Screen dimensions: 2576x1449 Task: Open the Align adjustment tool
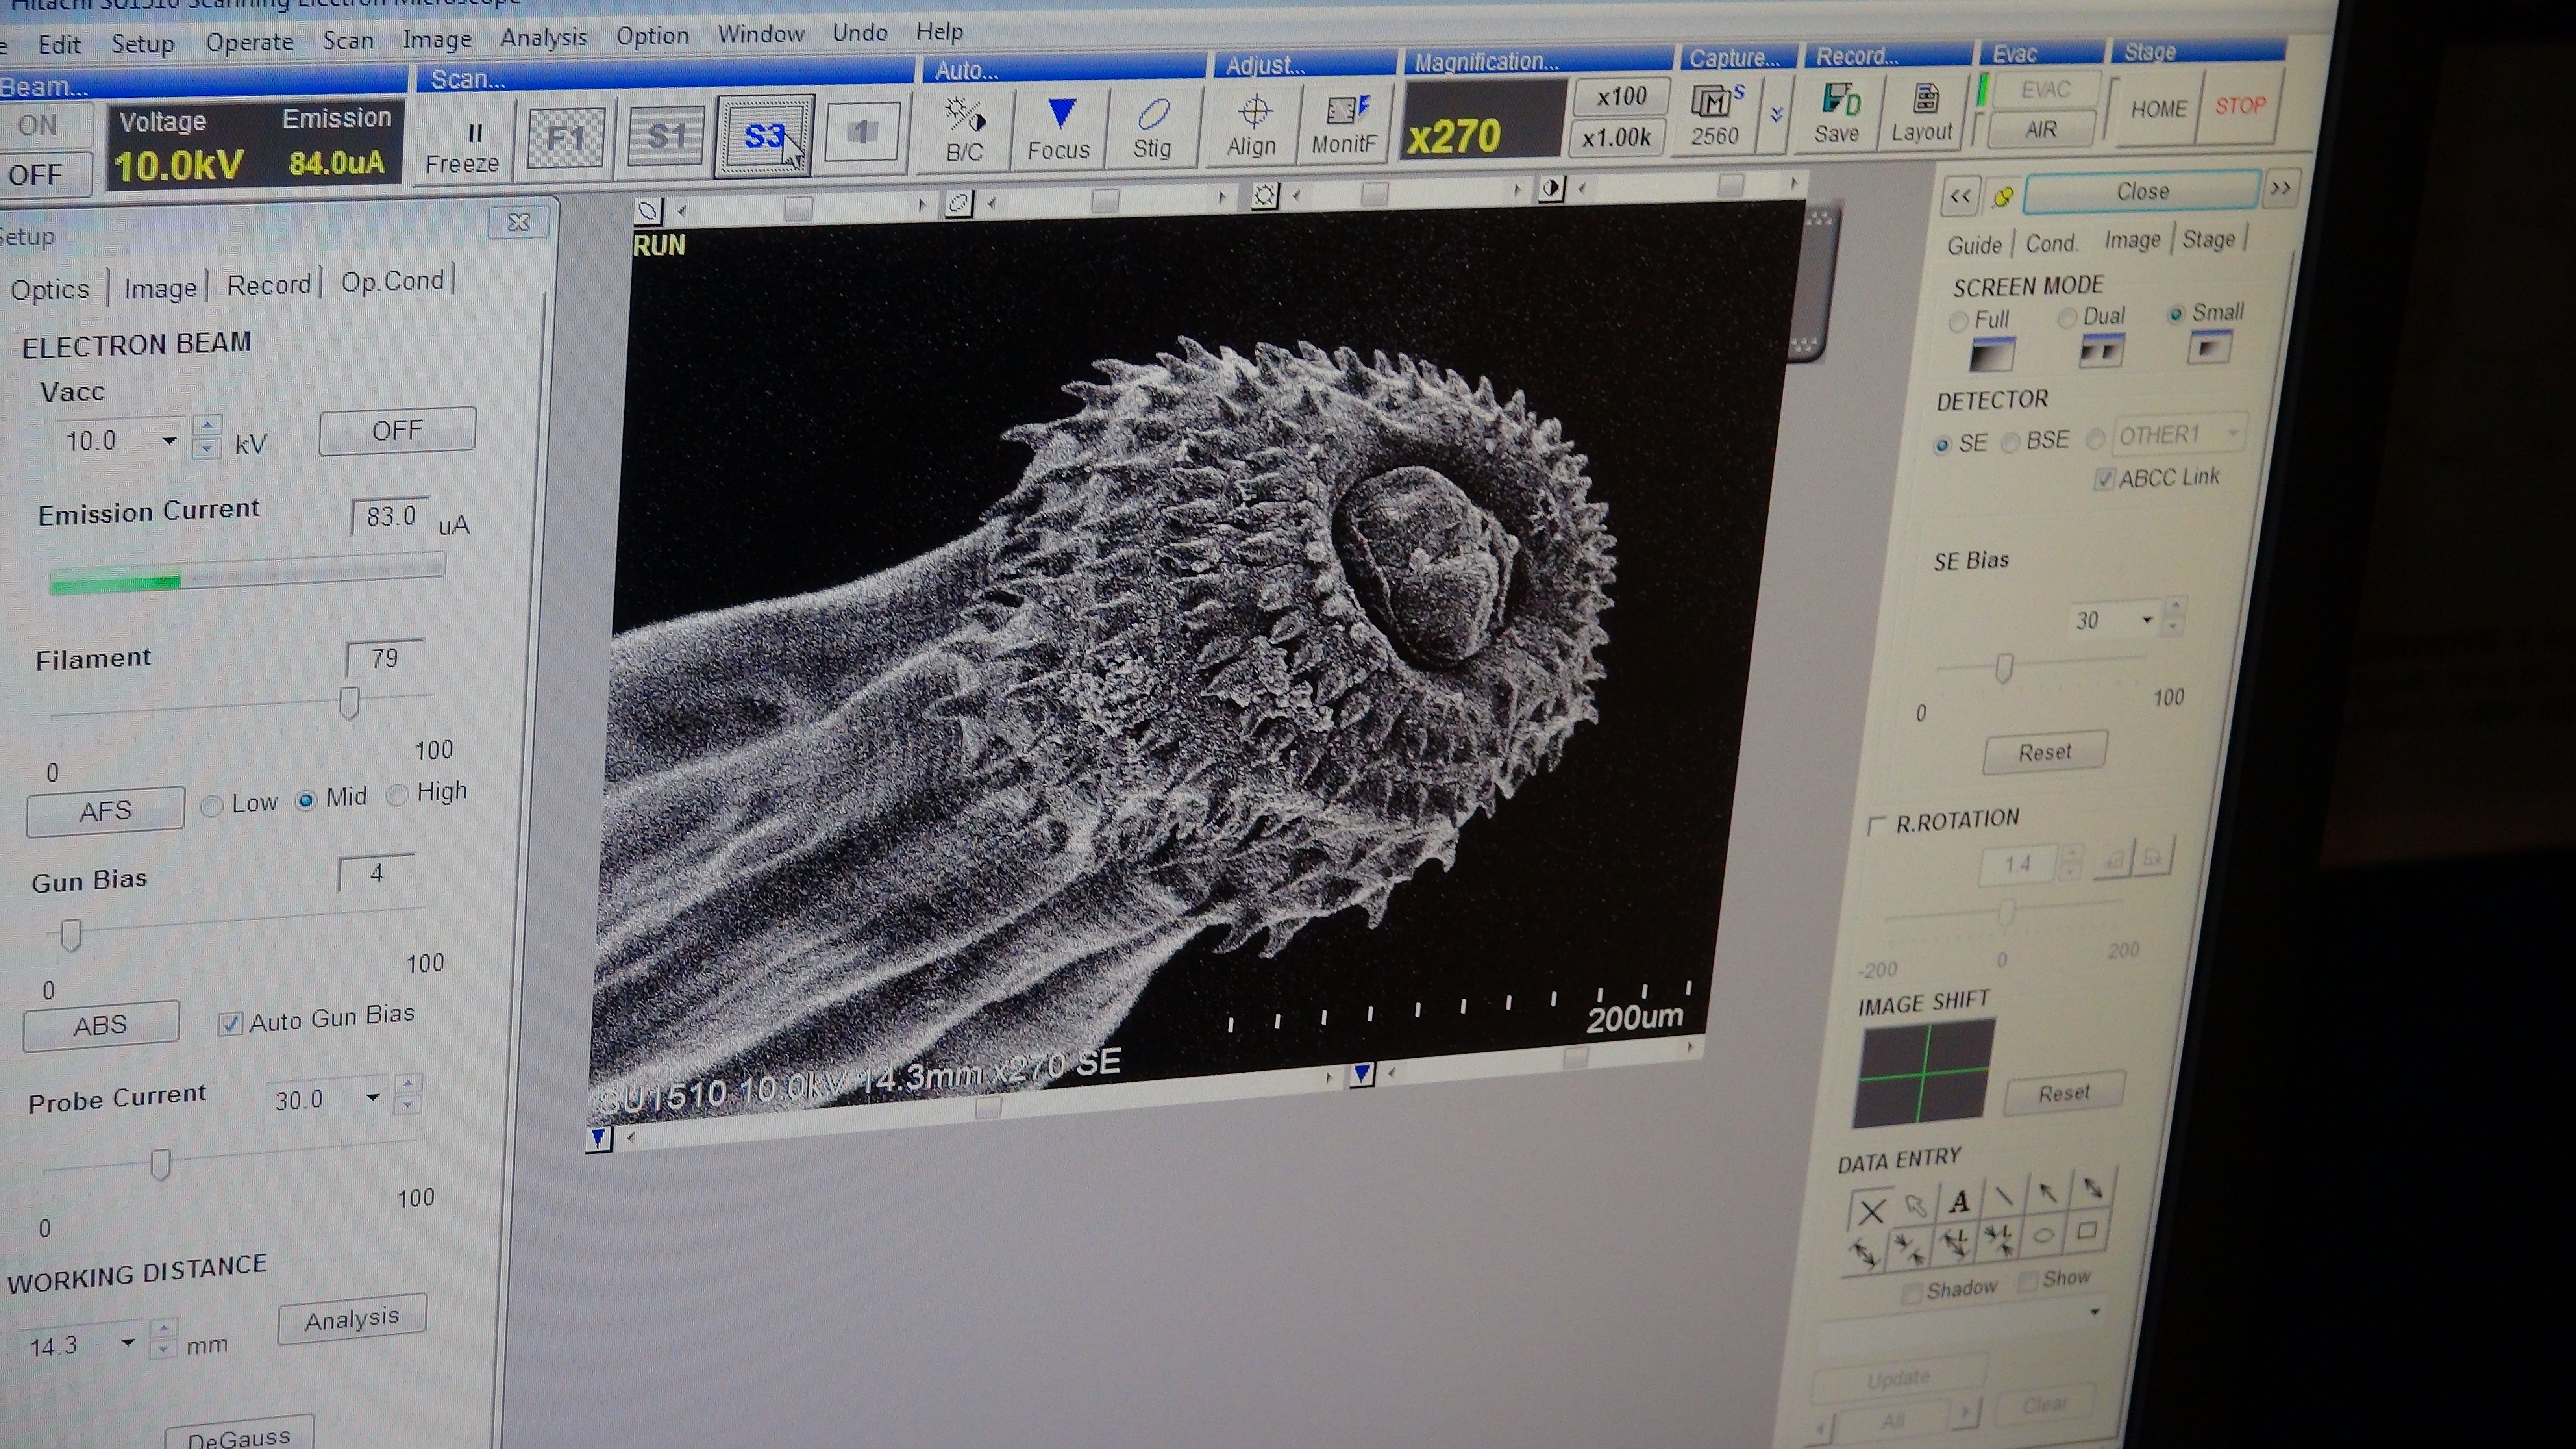click(1252, 125)
